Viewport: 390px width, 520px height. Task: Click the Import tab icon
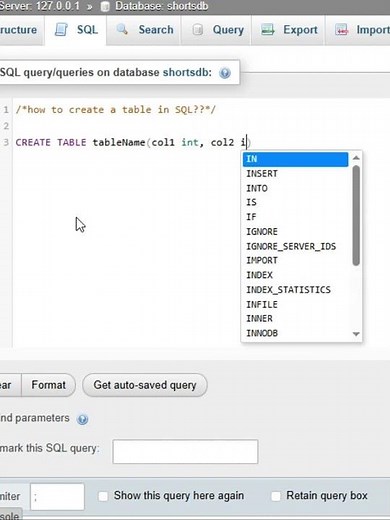342,30
